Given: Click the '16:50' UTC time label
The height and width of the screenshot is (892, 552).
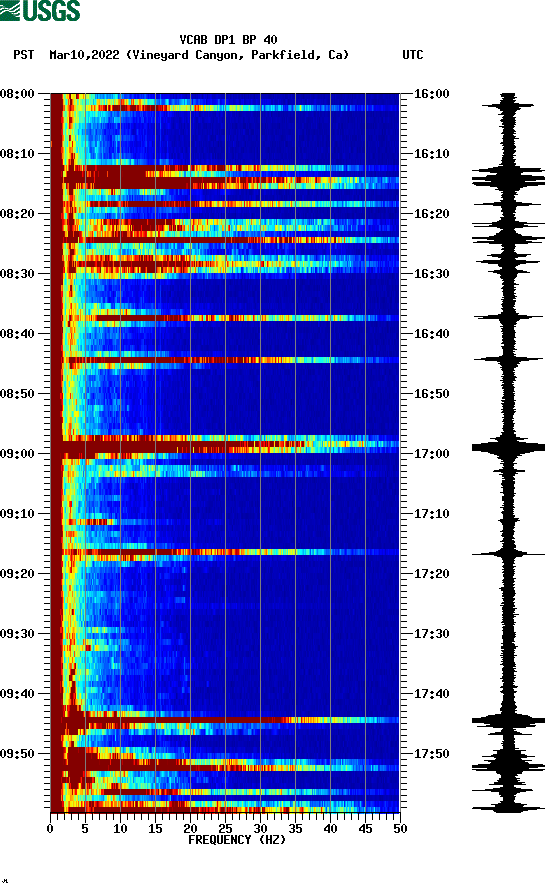Looking at the screenshot, I should point(431,394).
